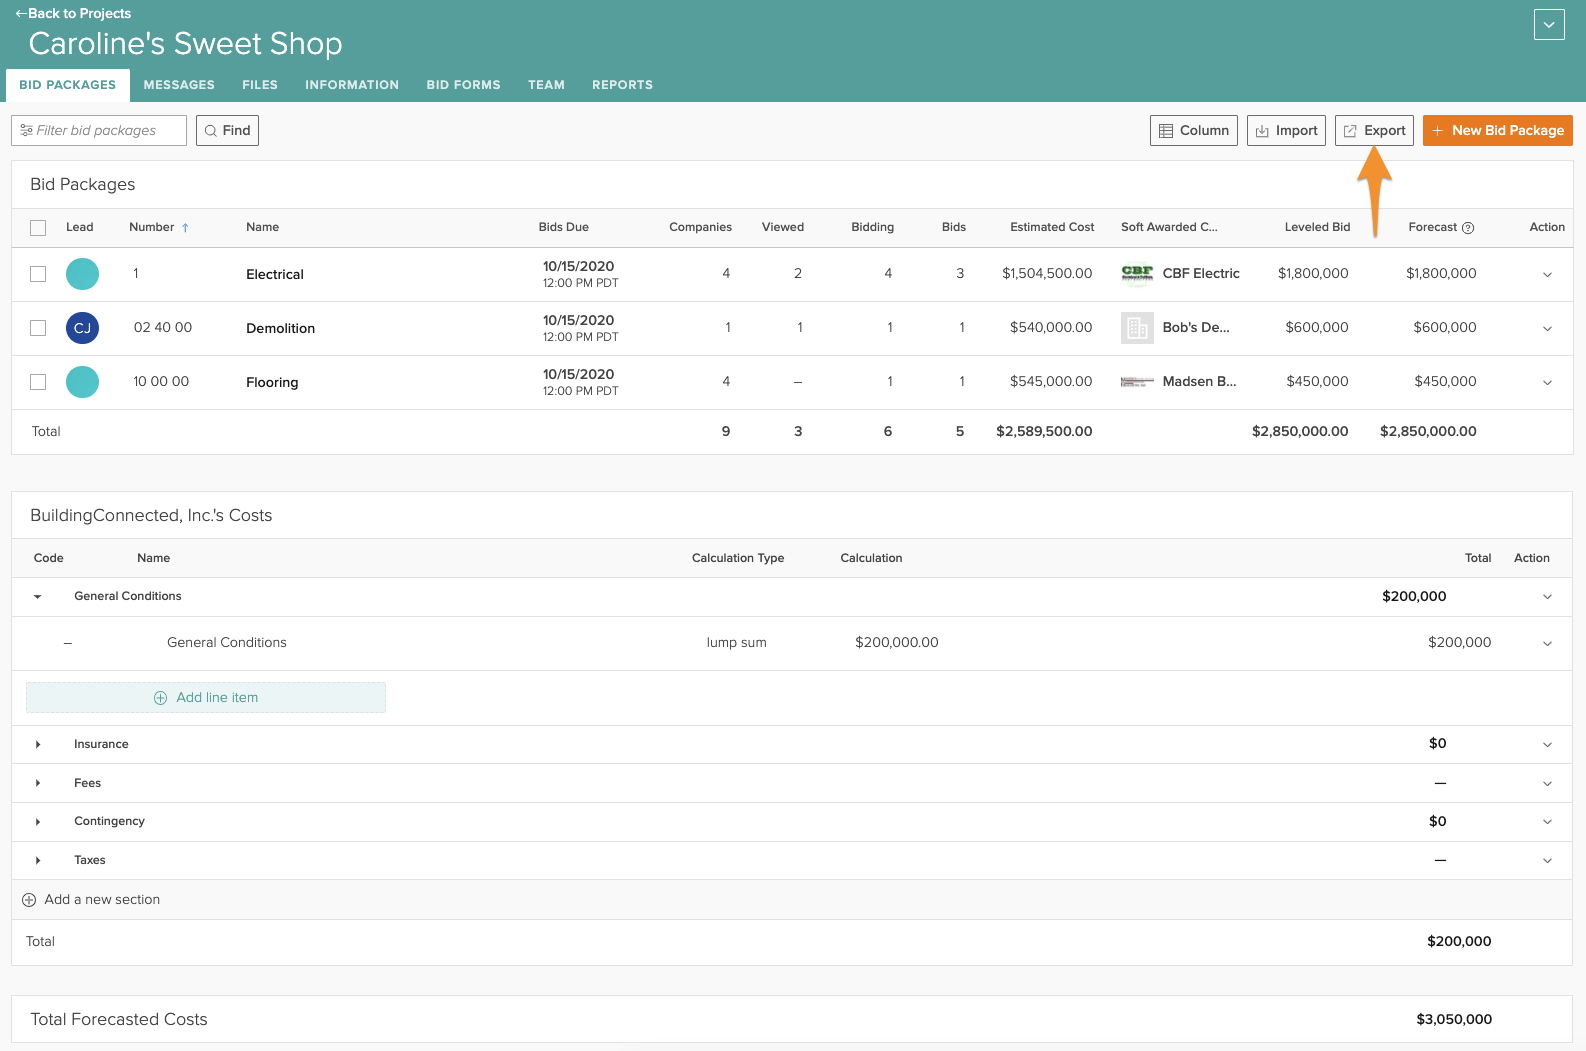This screenshot has height=1051, width=1586.
Task: Click the Number column sort arrow
Action: tap(185, 228)
